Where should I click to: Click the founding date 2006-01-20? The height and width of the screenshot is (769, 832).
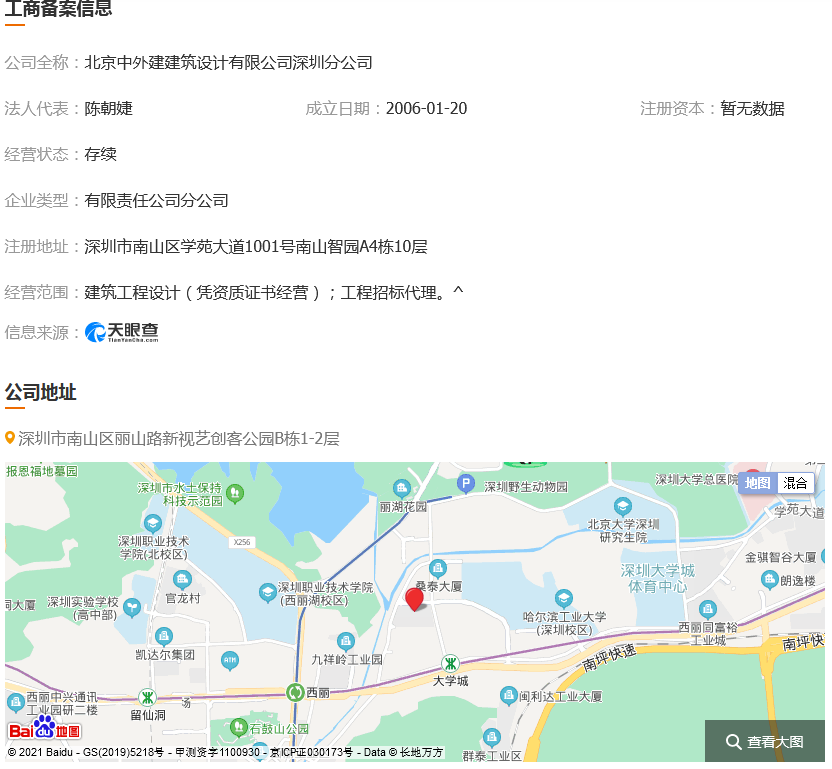427,108
